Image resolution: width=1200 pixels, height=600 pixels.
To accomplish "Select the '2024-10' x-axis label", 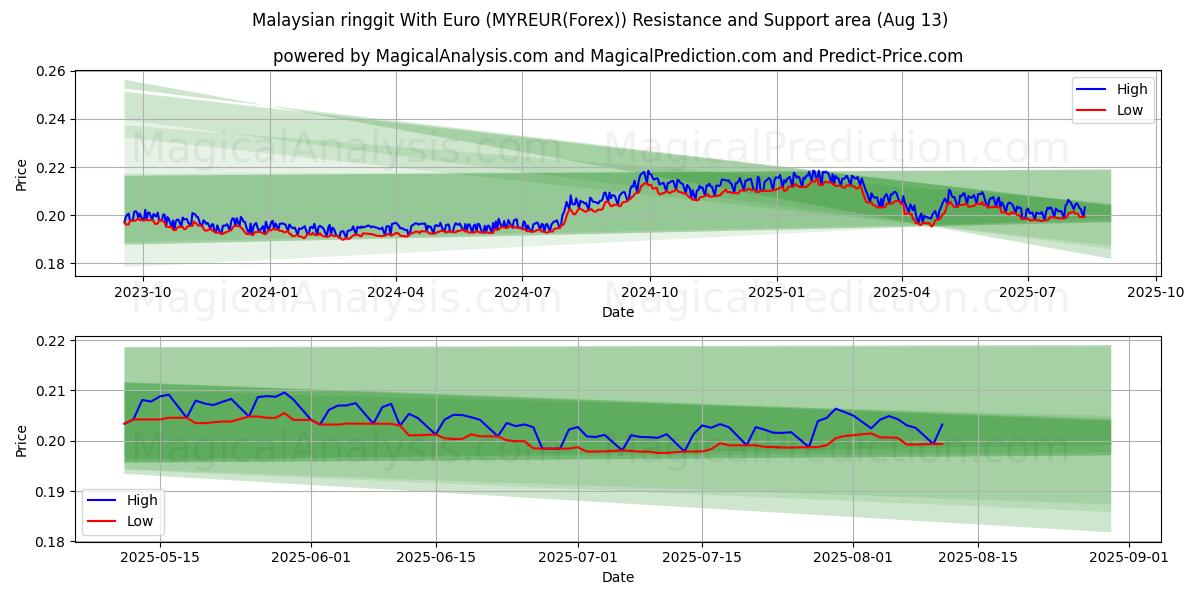I will [650, 292].
